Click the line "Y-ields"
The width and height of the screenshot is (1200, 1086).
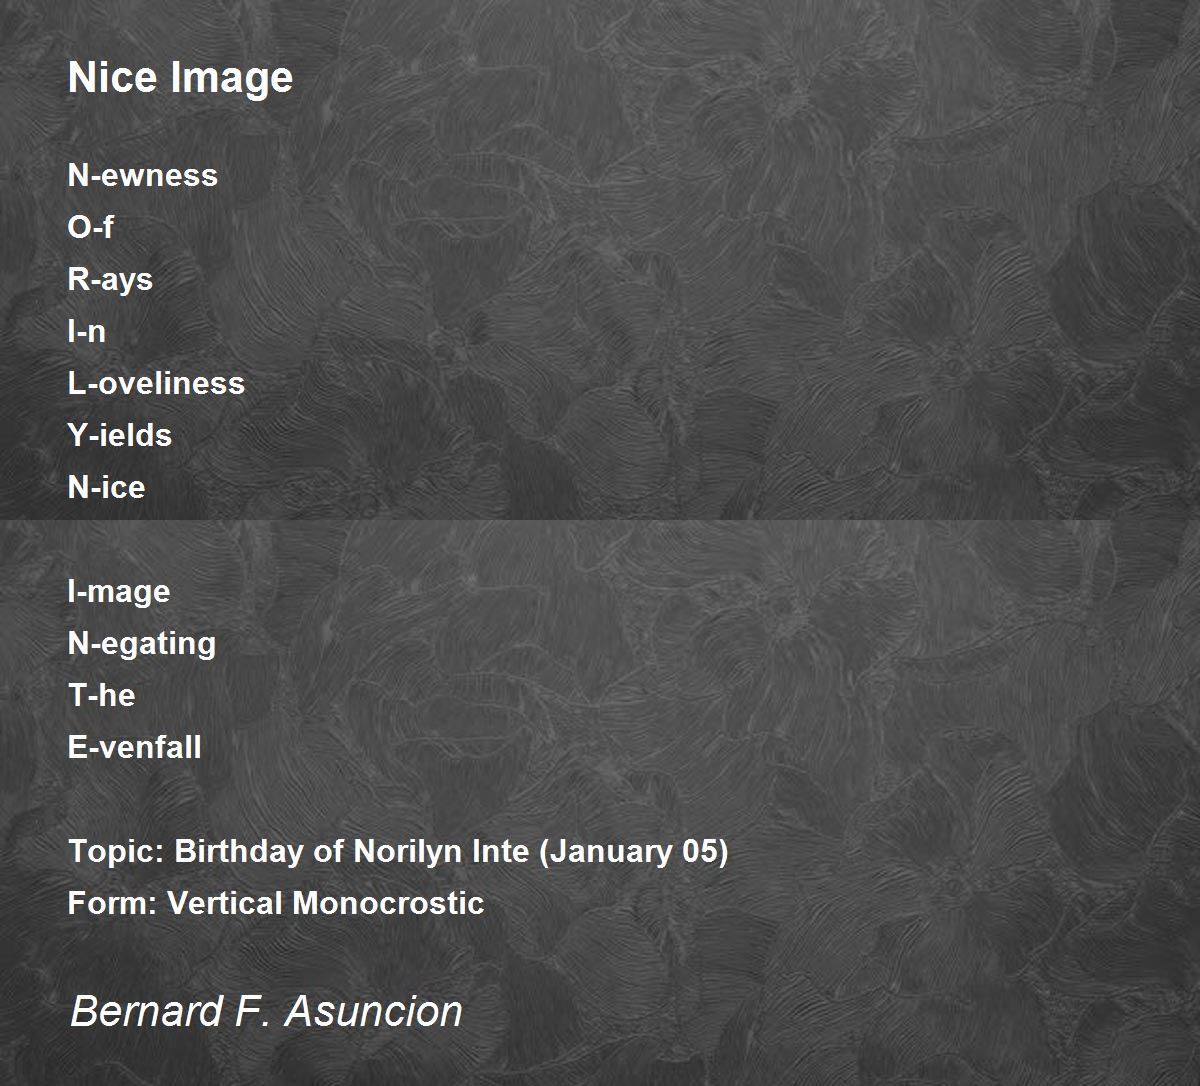(120, 435)
